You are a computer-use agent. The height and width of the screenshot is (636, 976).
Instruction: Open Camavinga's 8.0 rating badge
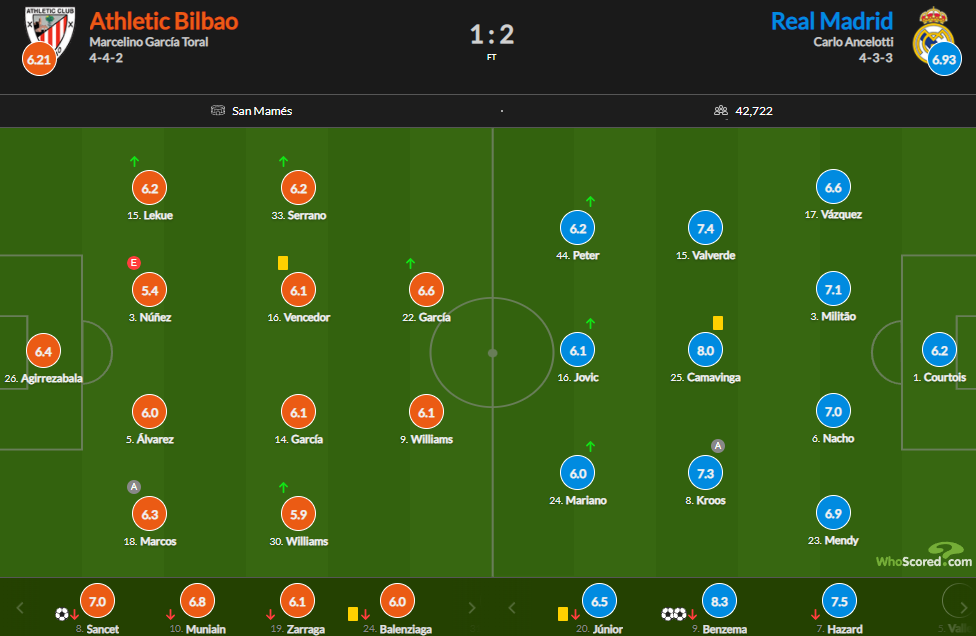705,350
